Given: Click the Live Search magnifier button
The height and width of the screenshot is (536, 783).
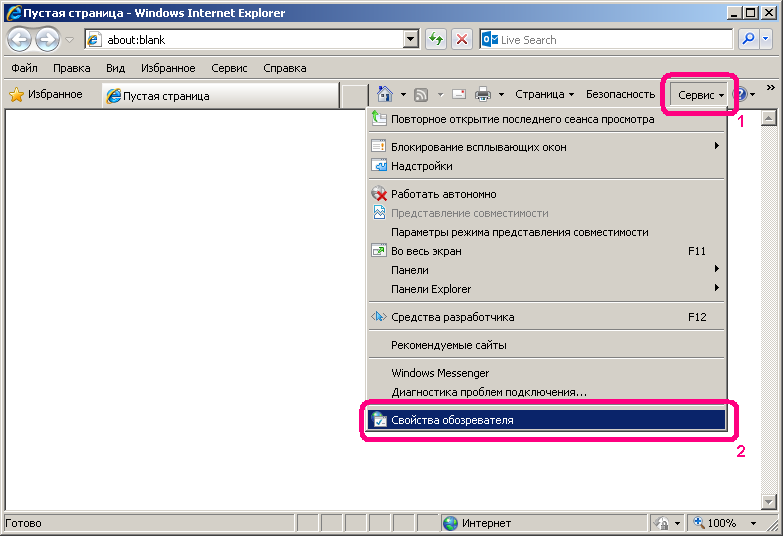Looking at the screenshot, I should point(748,40).
